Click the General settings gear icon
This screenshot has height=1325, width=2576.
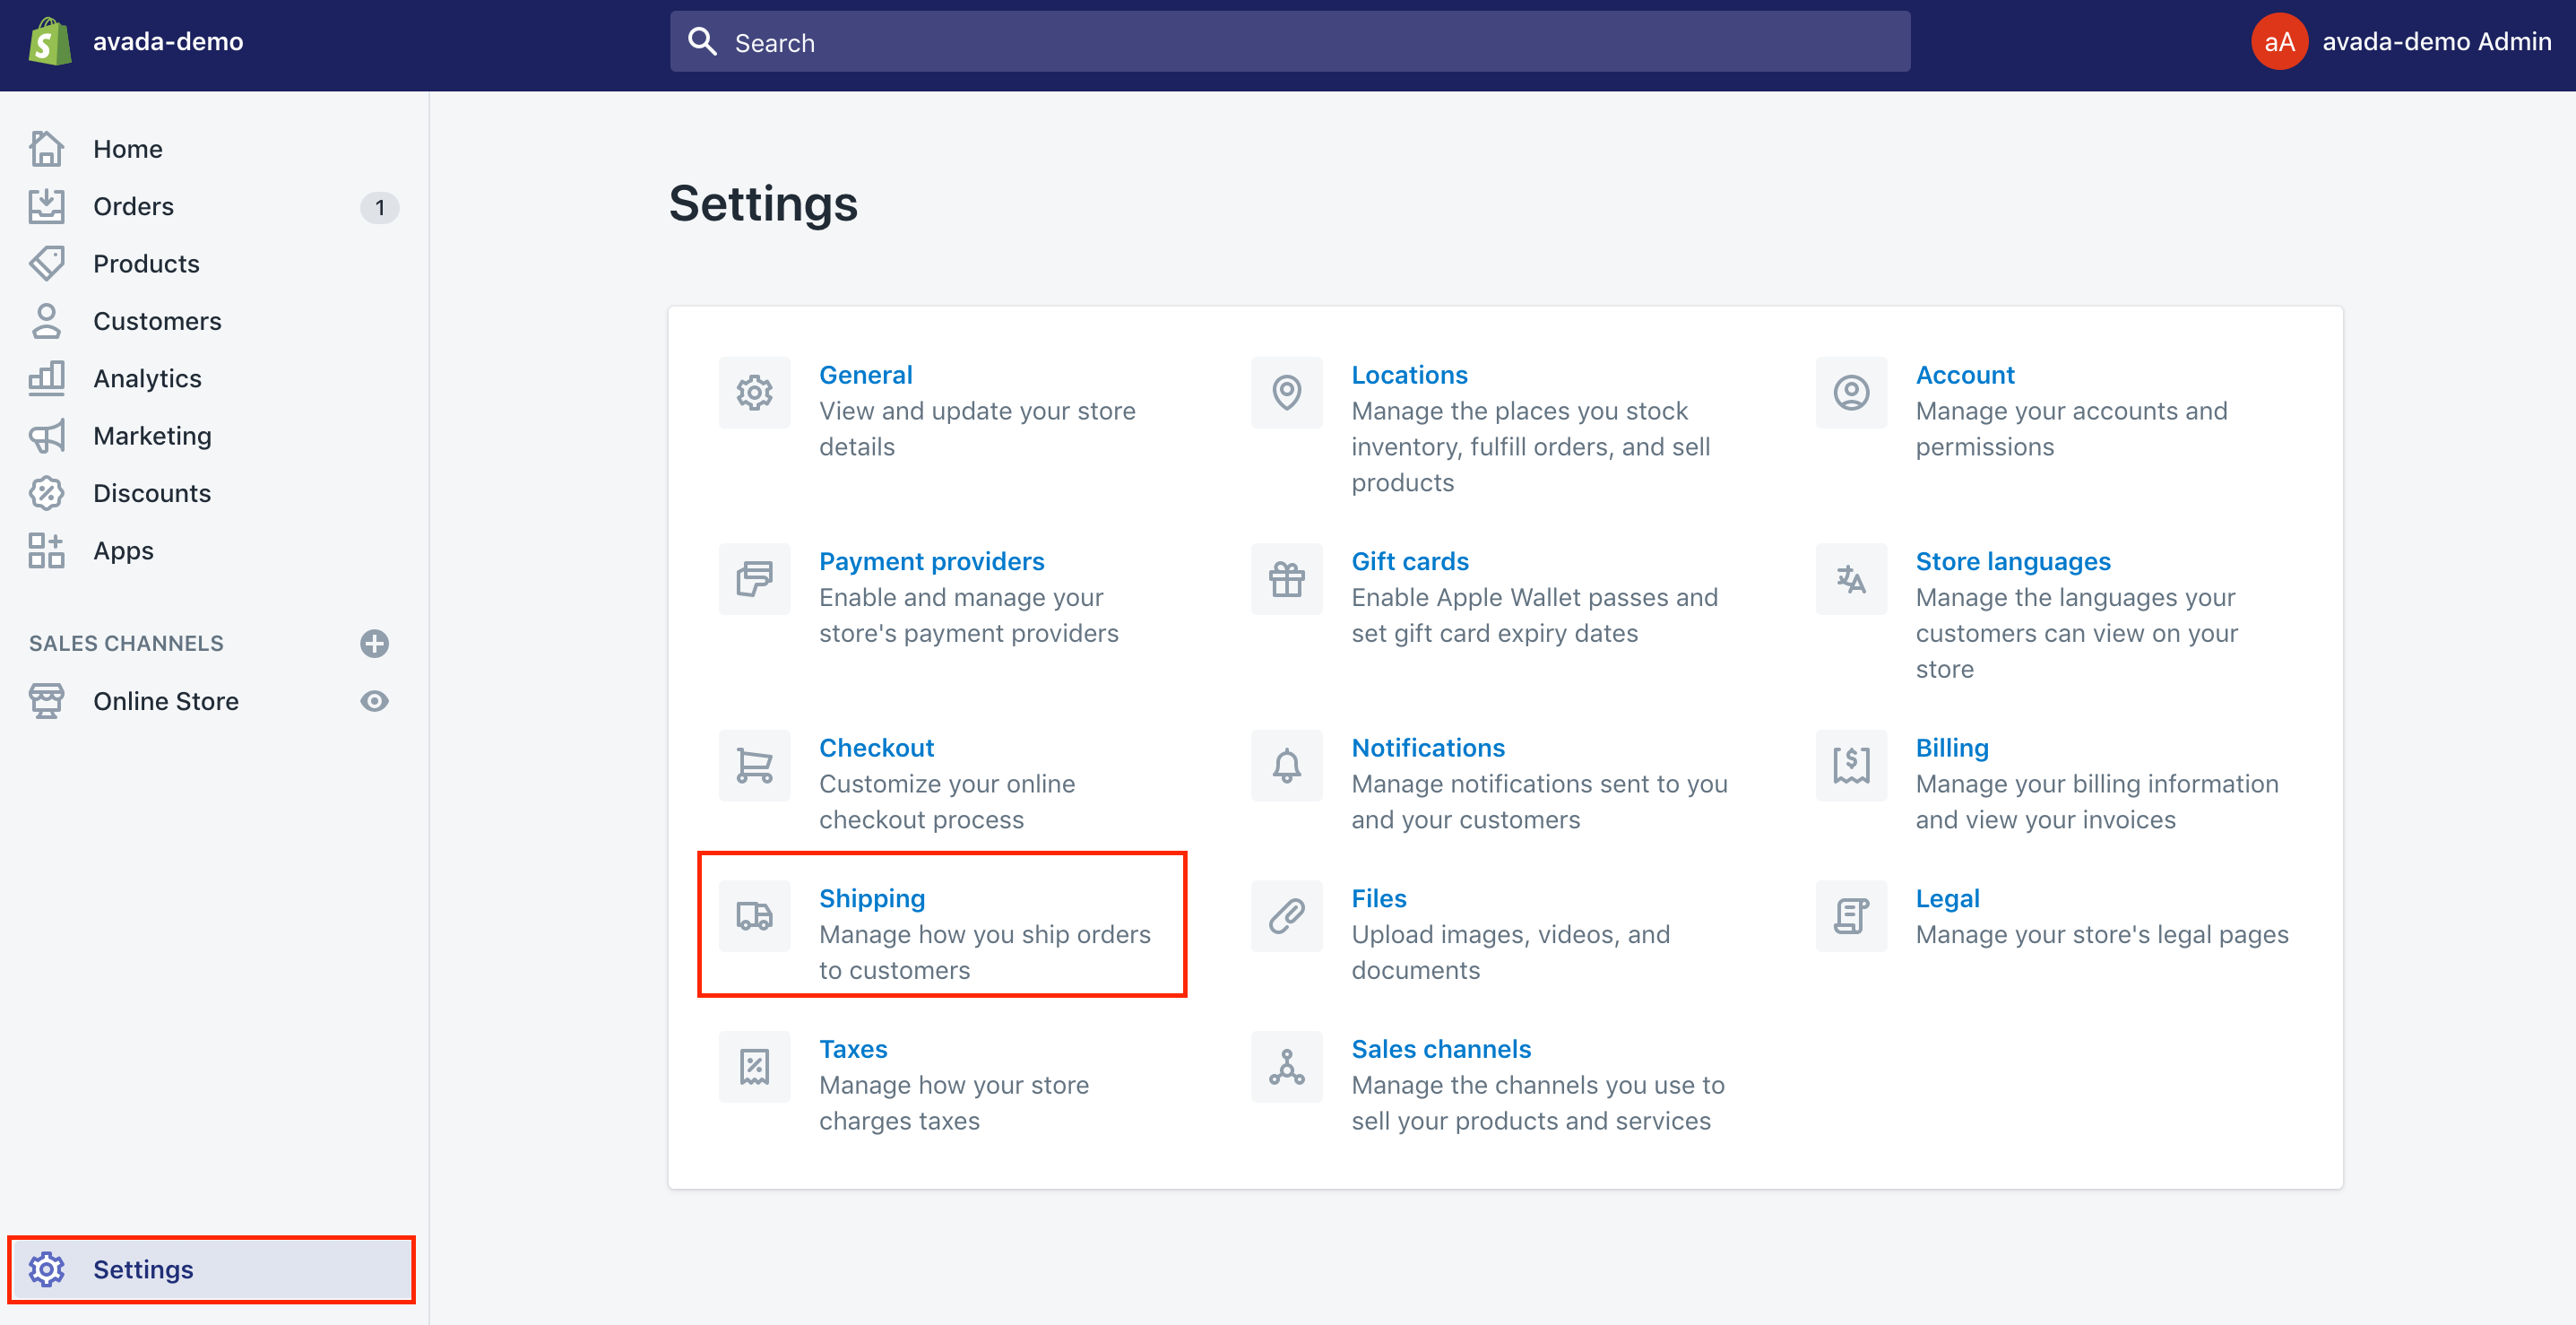tap(755, 392)
